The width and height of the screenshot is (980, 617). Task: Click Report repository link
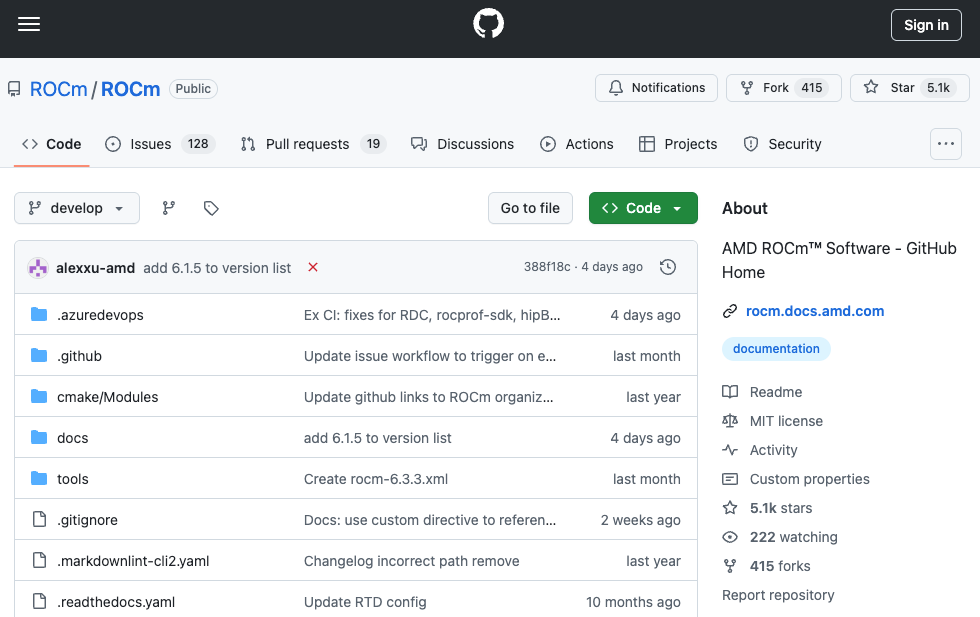(x=778, y=595)
